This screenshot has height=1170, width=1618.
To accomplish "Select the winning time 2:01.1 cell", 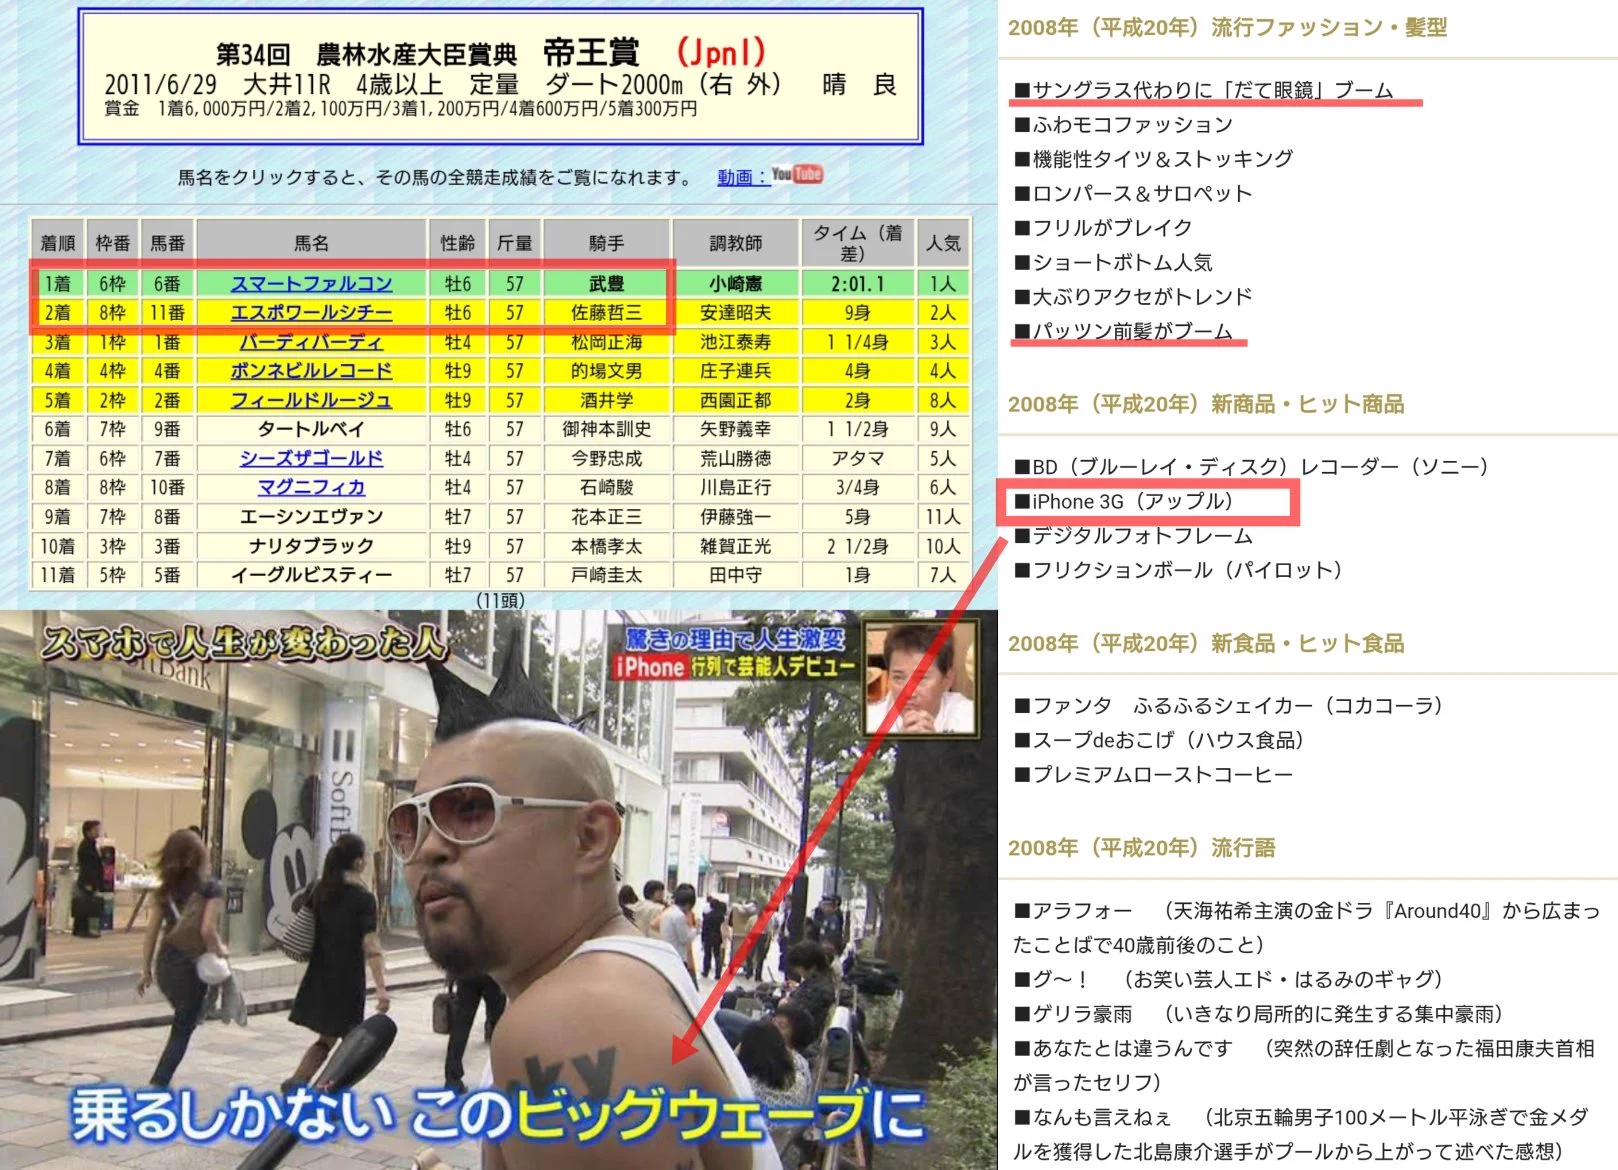I will pyautogui.click(x=858, y=283).
